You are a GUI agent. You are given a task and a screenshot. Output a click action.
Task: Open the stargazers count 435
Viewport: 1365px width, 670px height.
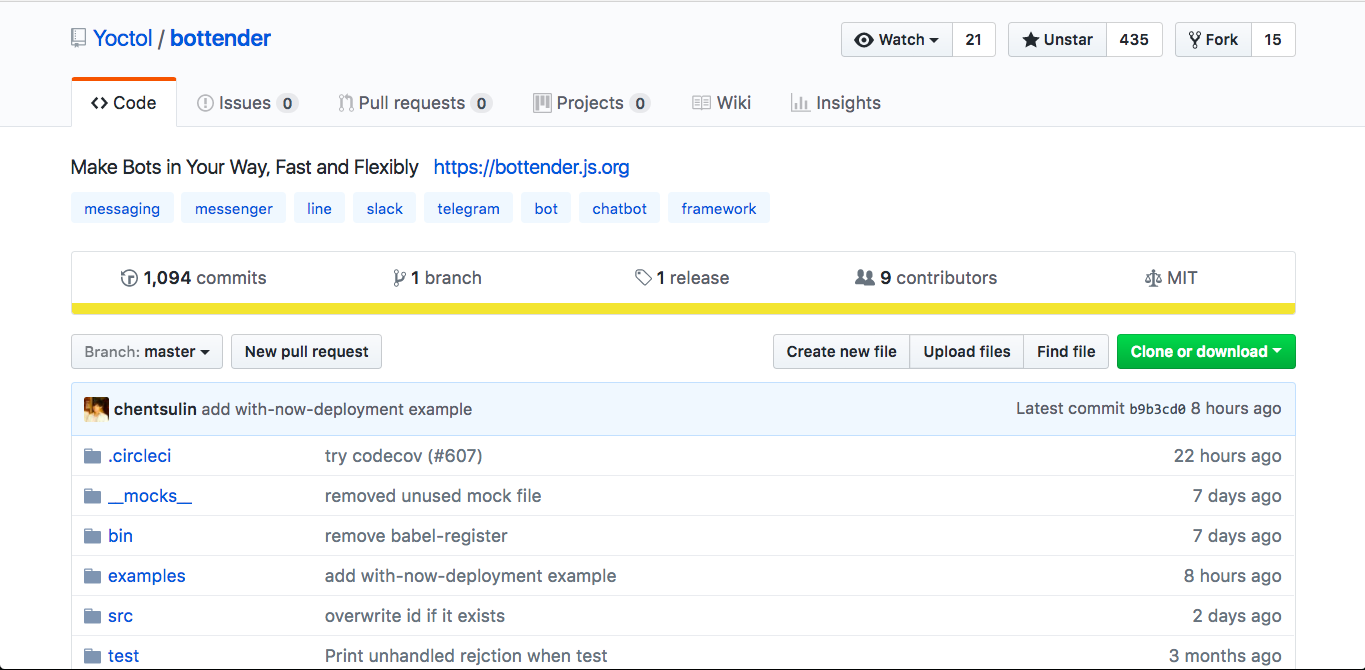click(1134, 40)
